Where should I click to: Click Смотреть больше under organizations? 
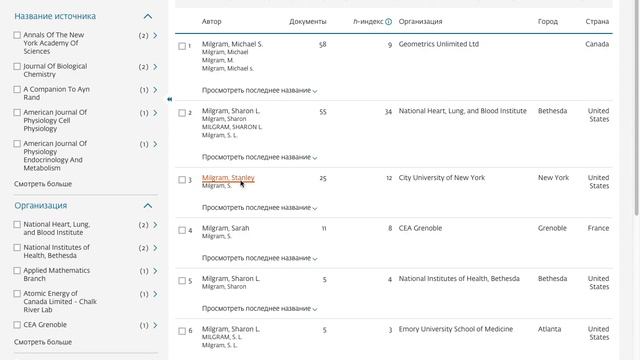pos(43,342)
